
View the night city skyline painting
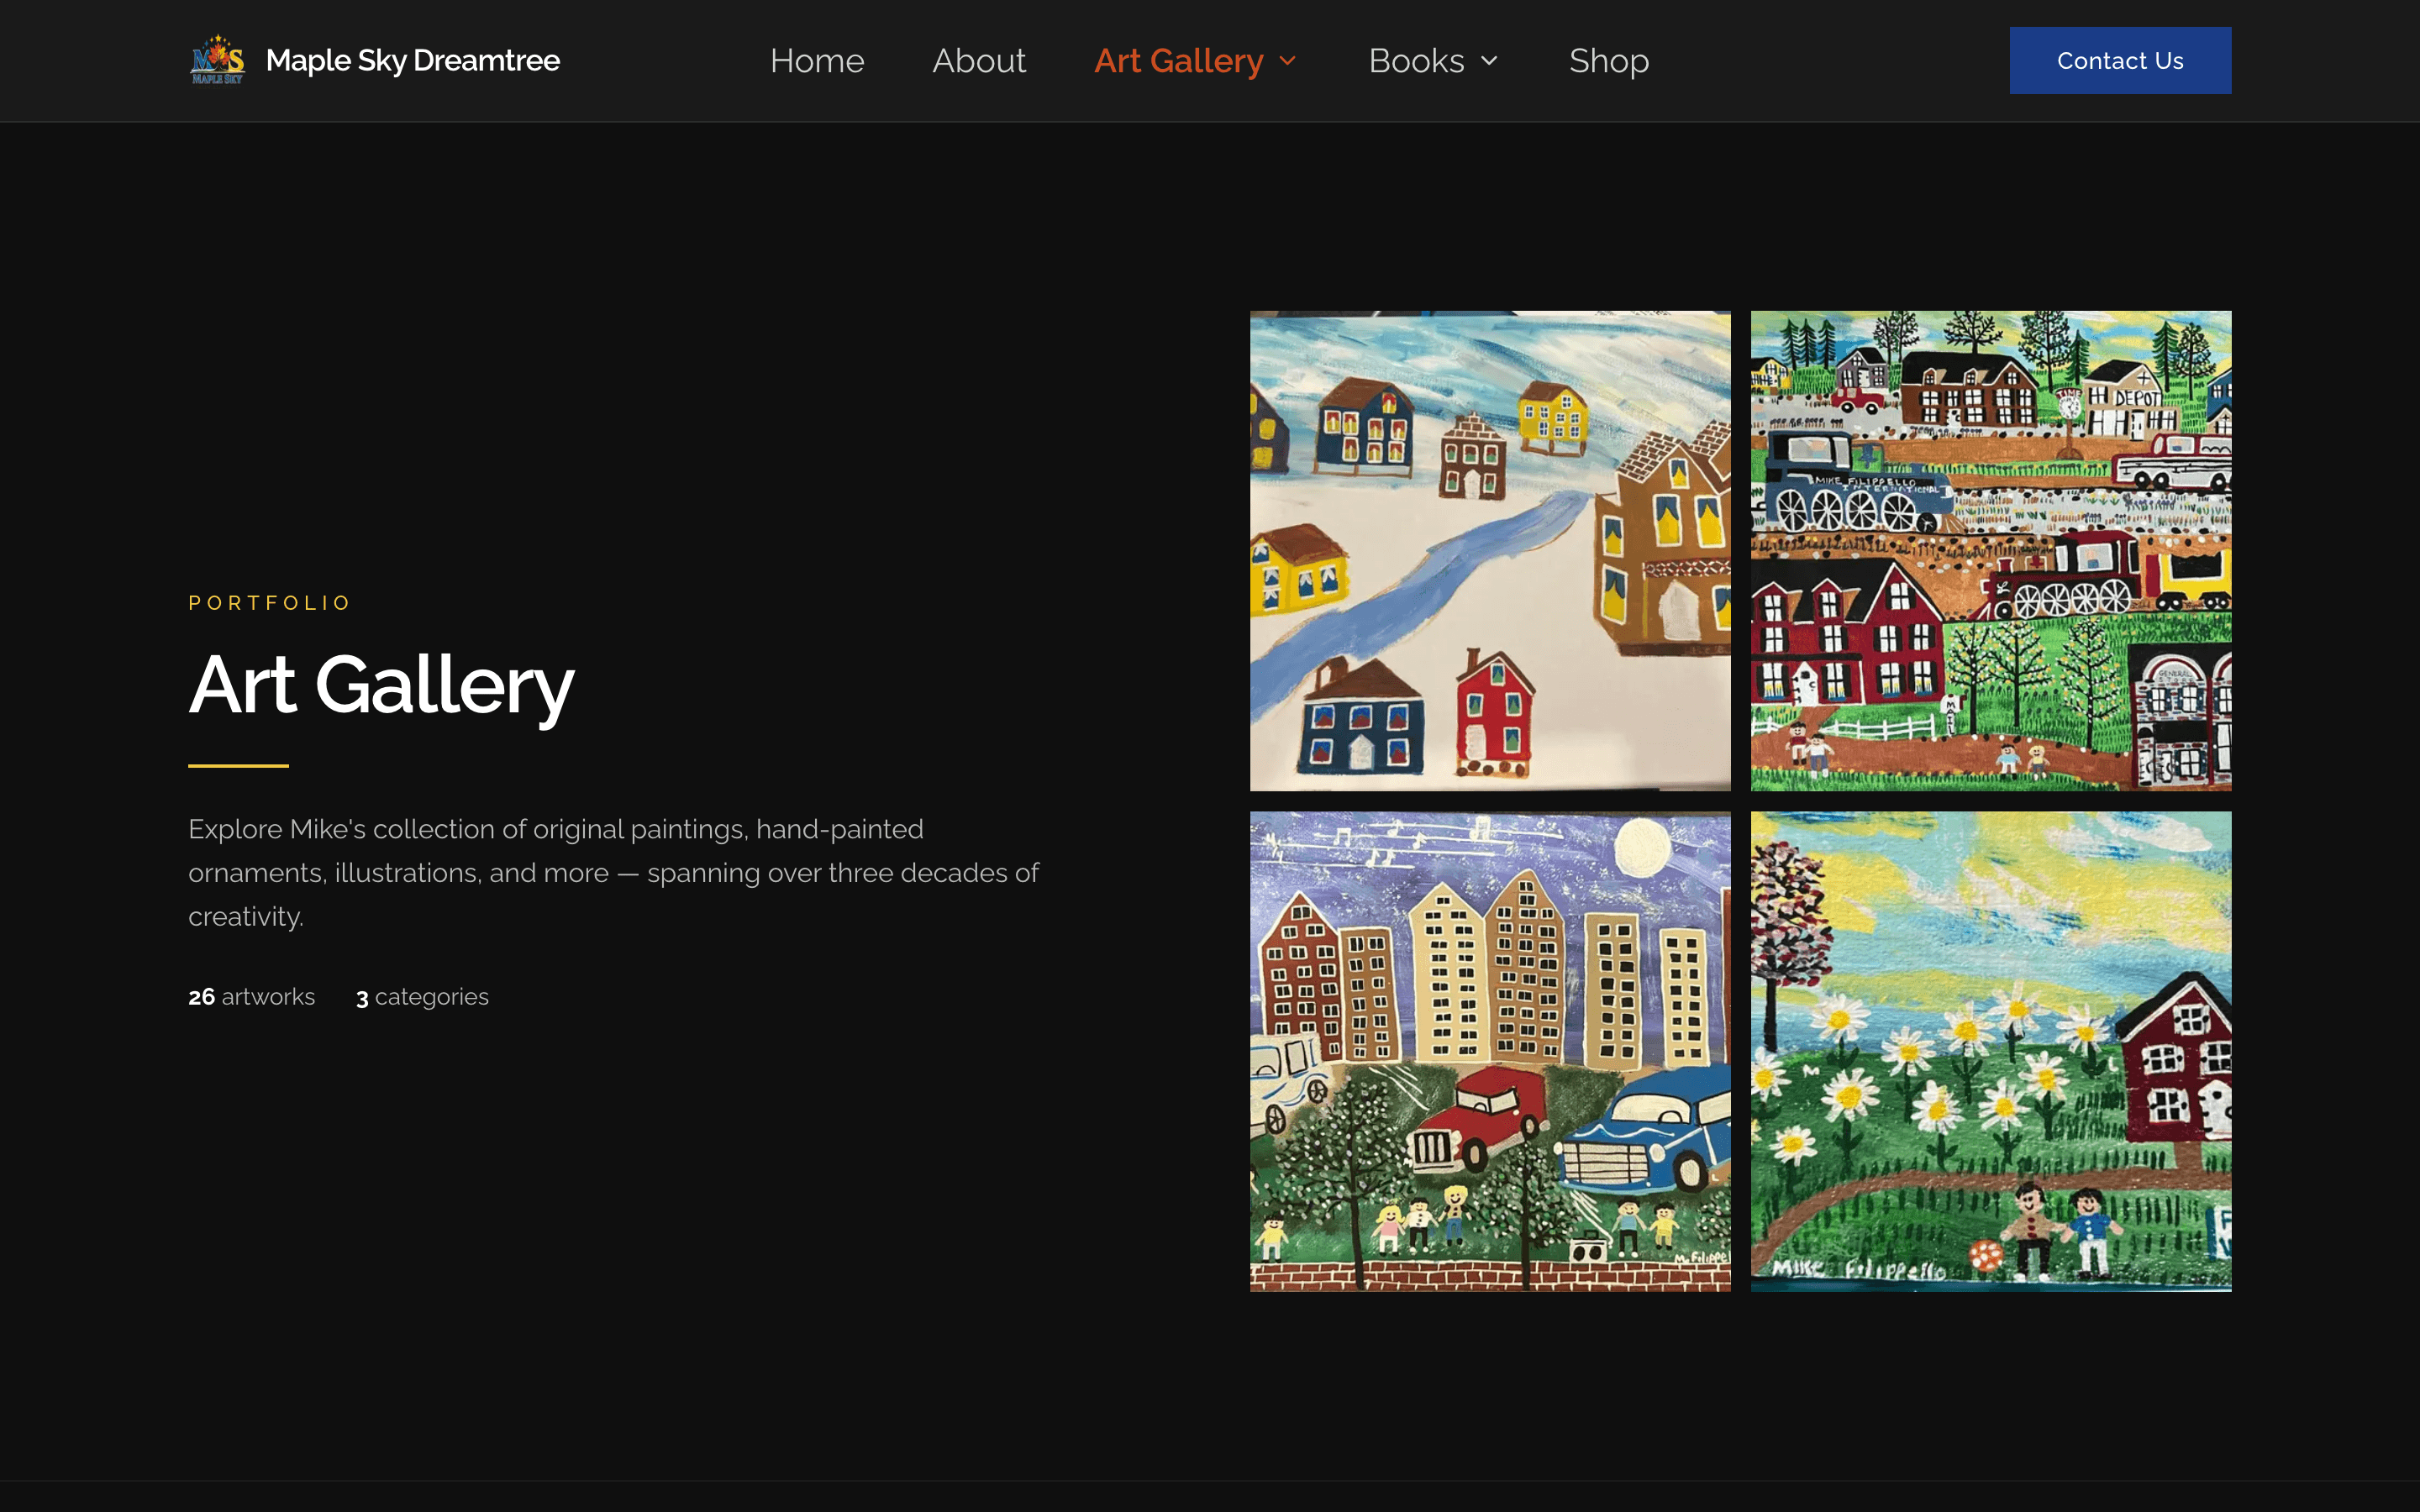pyautogui.click(x=1489, y=1050)
